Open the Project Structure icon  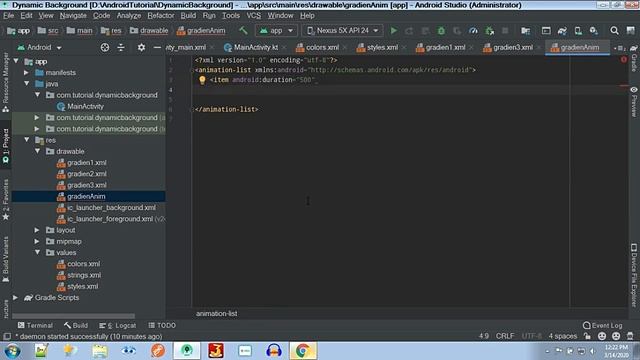point(525,31)
